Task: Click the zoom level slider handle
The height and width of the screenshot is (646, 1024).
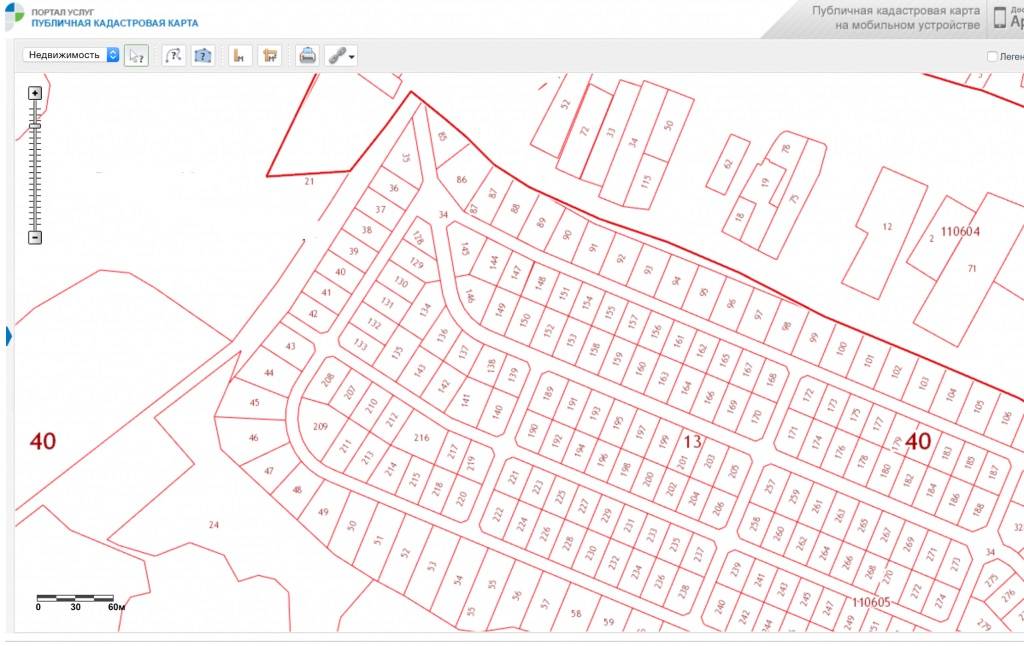Action: (x=35, y=125)
